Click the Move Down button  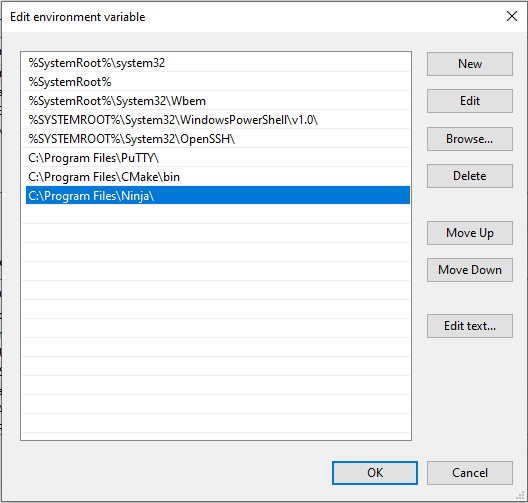470,270
